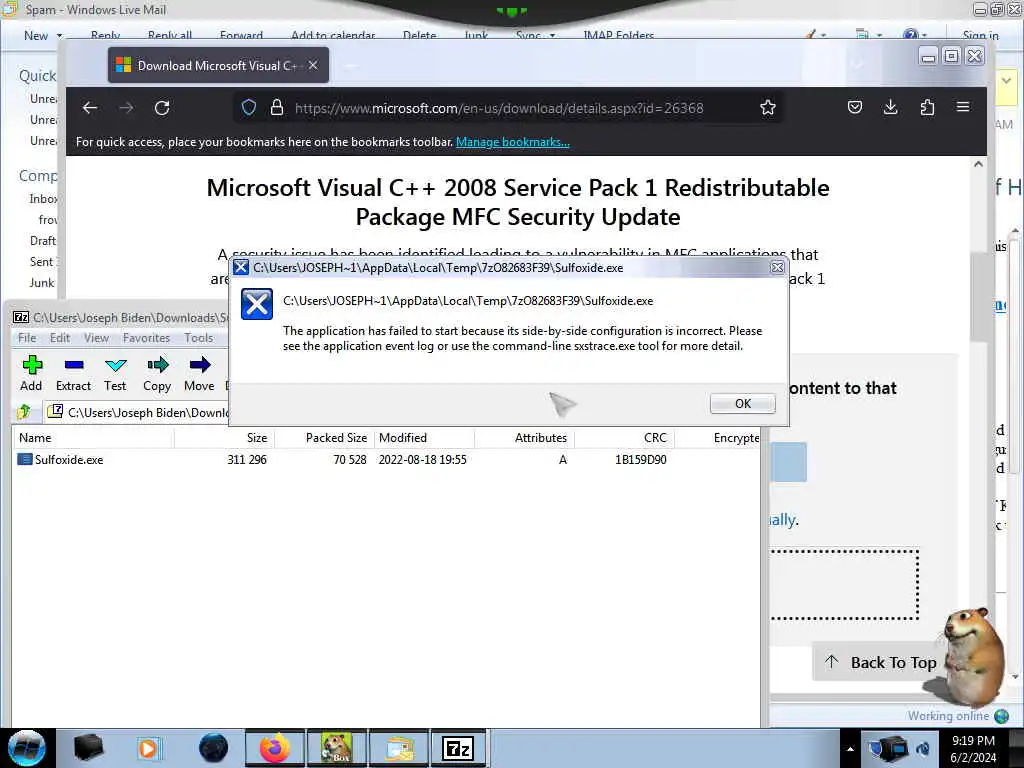Show hidden system tray icons
The width and height of the screenshot is (1024, 768).
click(850, 749)
